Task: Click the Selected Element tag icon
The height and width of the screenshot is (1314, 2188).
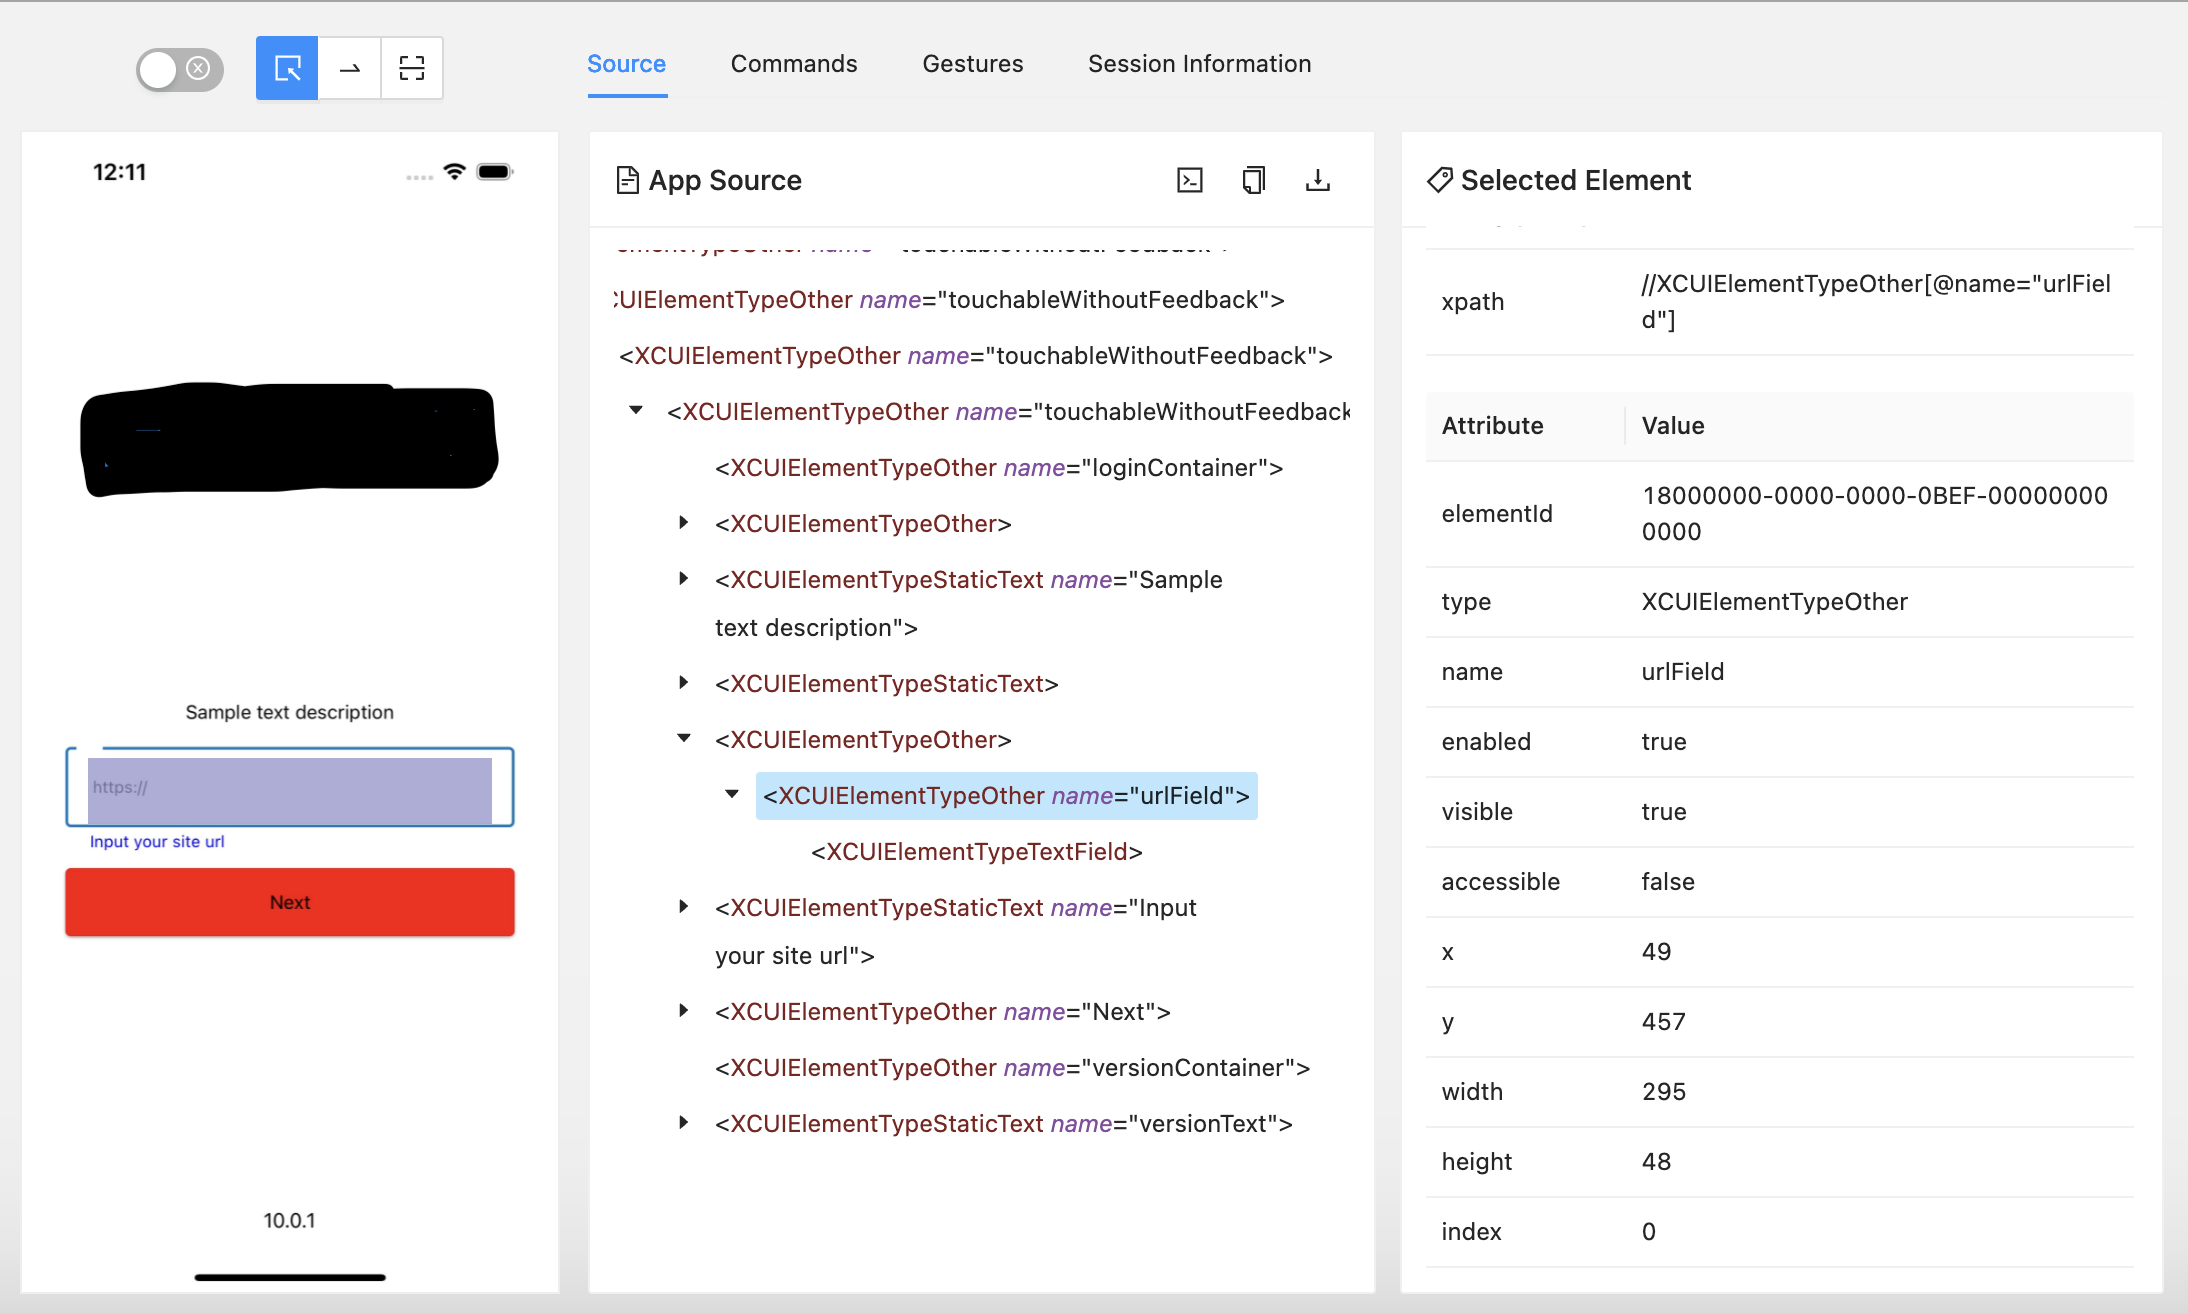Action: [1439, 180]
